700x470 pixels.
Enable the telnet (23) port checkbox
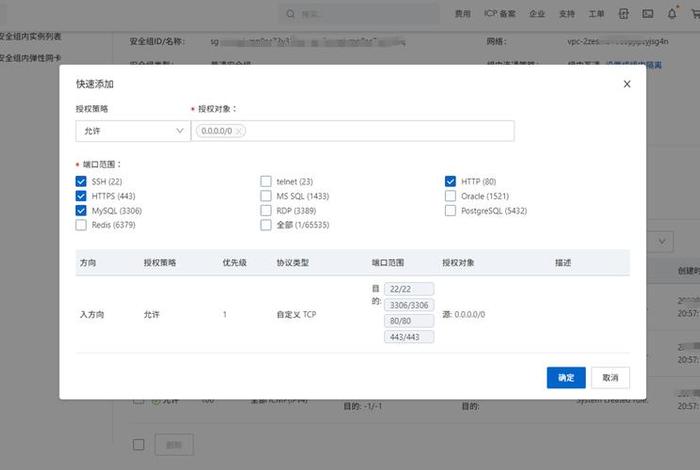click(266, 181)
